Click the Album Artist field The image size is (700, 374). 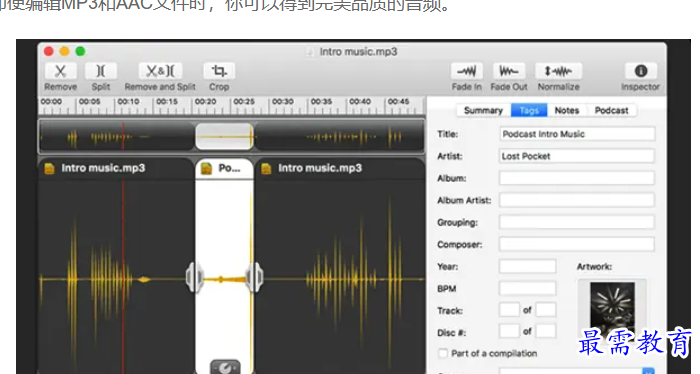pos(577,200)
